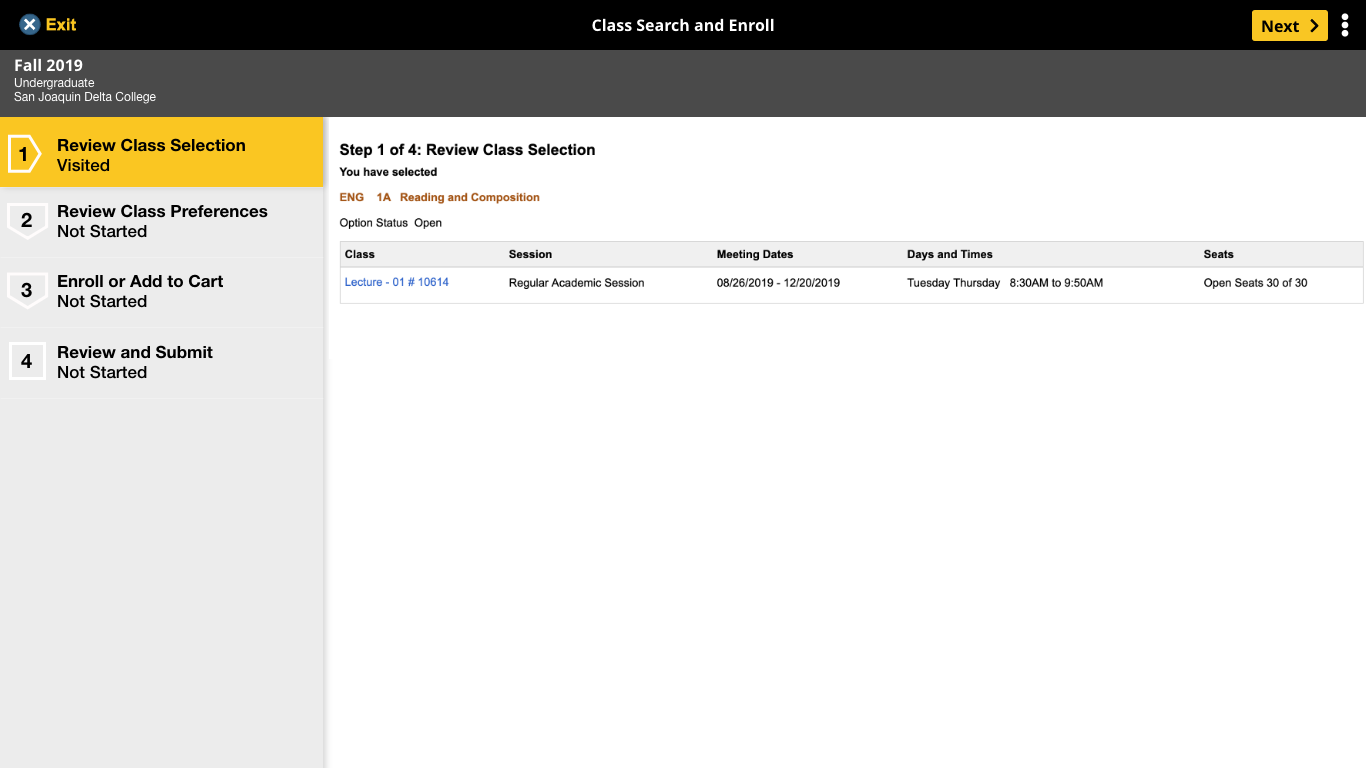This screenshot has width=1366, height=768.
Task: Click the X icon next to Exit
Action: [27, 25]
